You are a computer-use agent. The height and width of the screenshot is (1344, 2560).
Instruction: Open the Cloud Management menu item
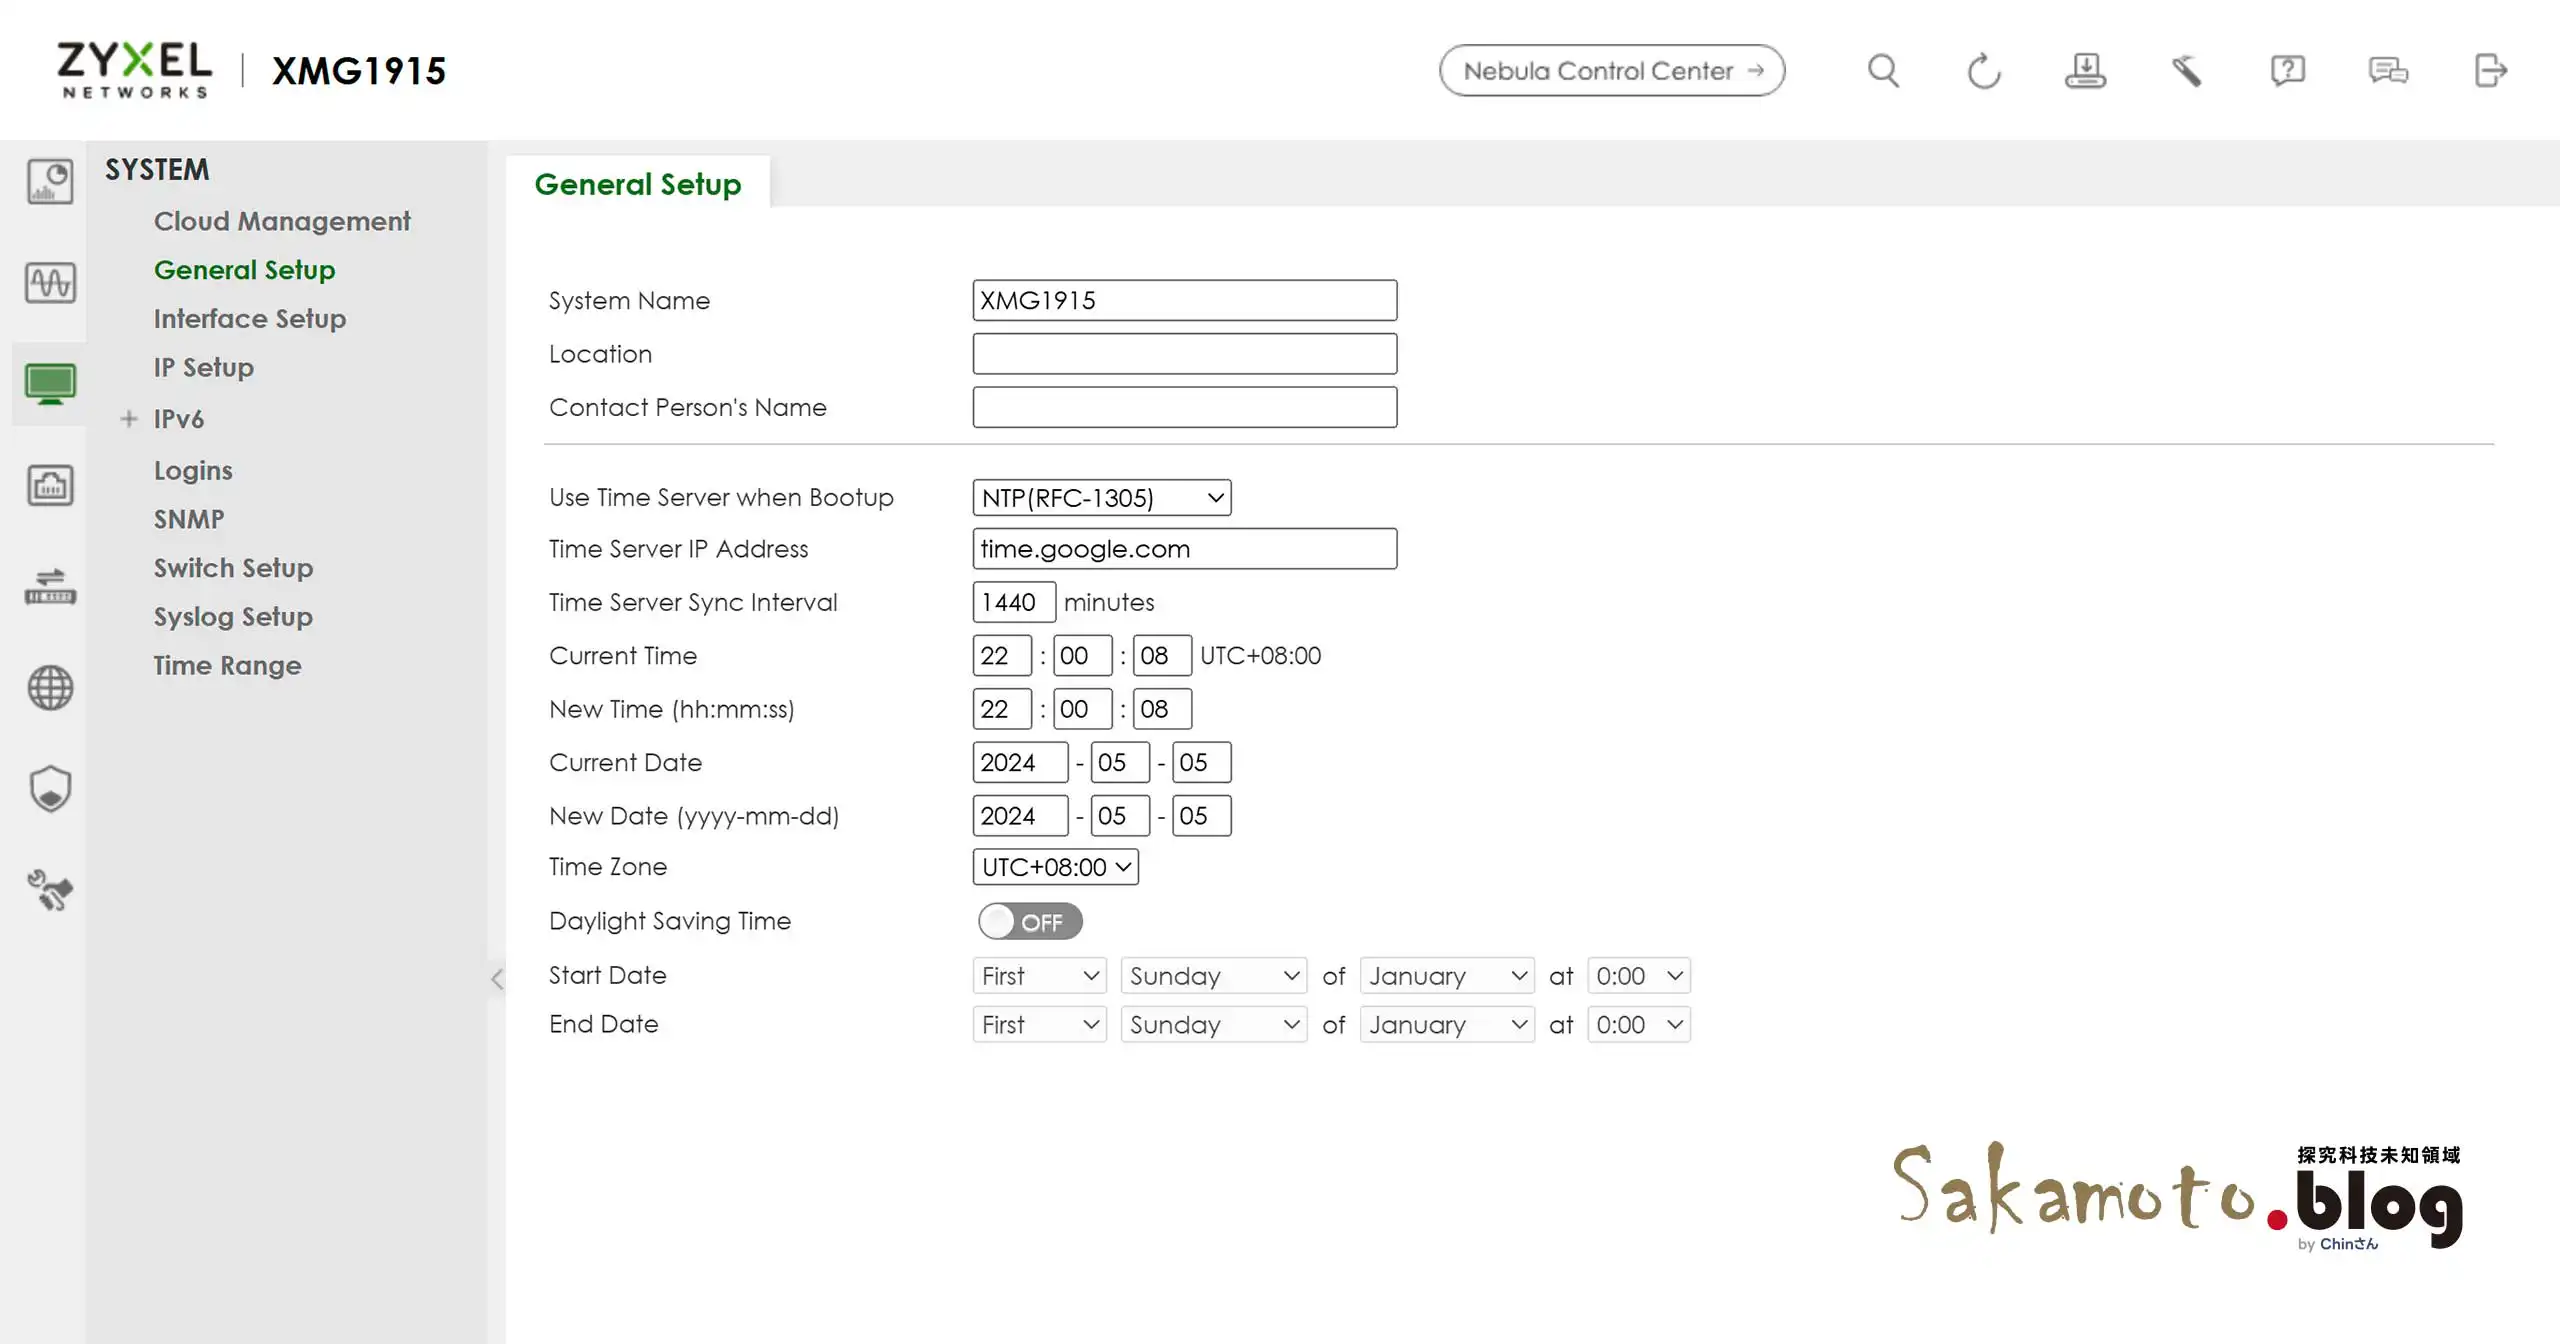(281, 221)
